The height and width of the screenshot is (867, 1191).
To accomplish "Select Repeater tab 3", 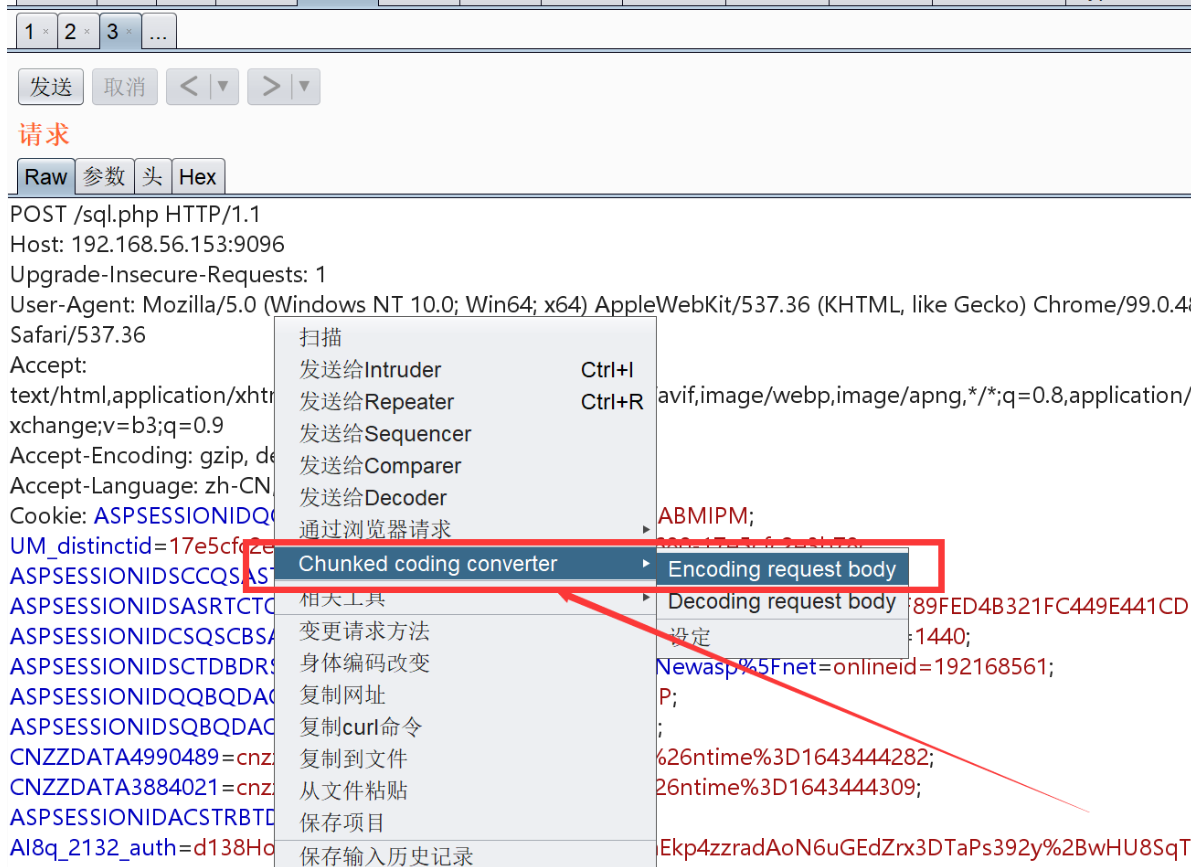I will [x=112, y=32].
